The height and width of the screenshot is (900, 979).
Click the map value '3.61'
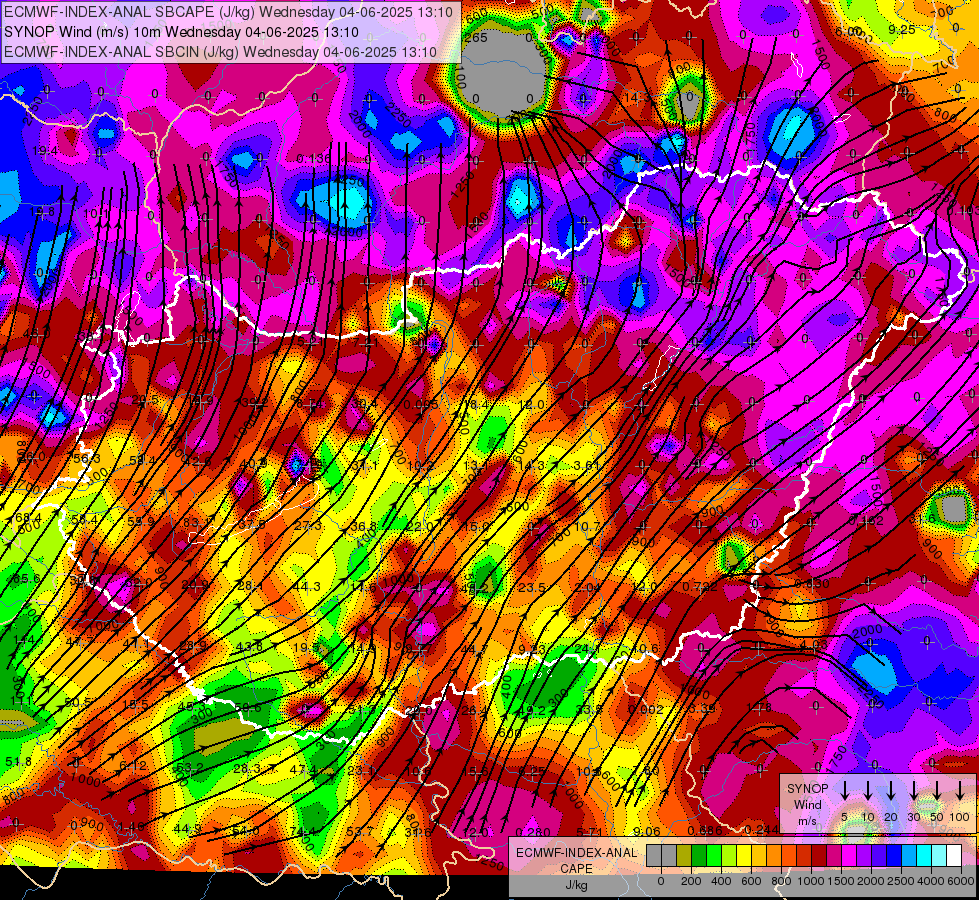click(x=587, y=465)
